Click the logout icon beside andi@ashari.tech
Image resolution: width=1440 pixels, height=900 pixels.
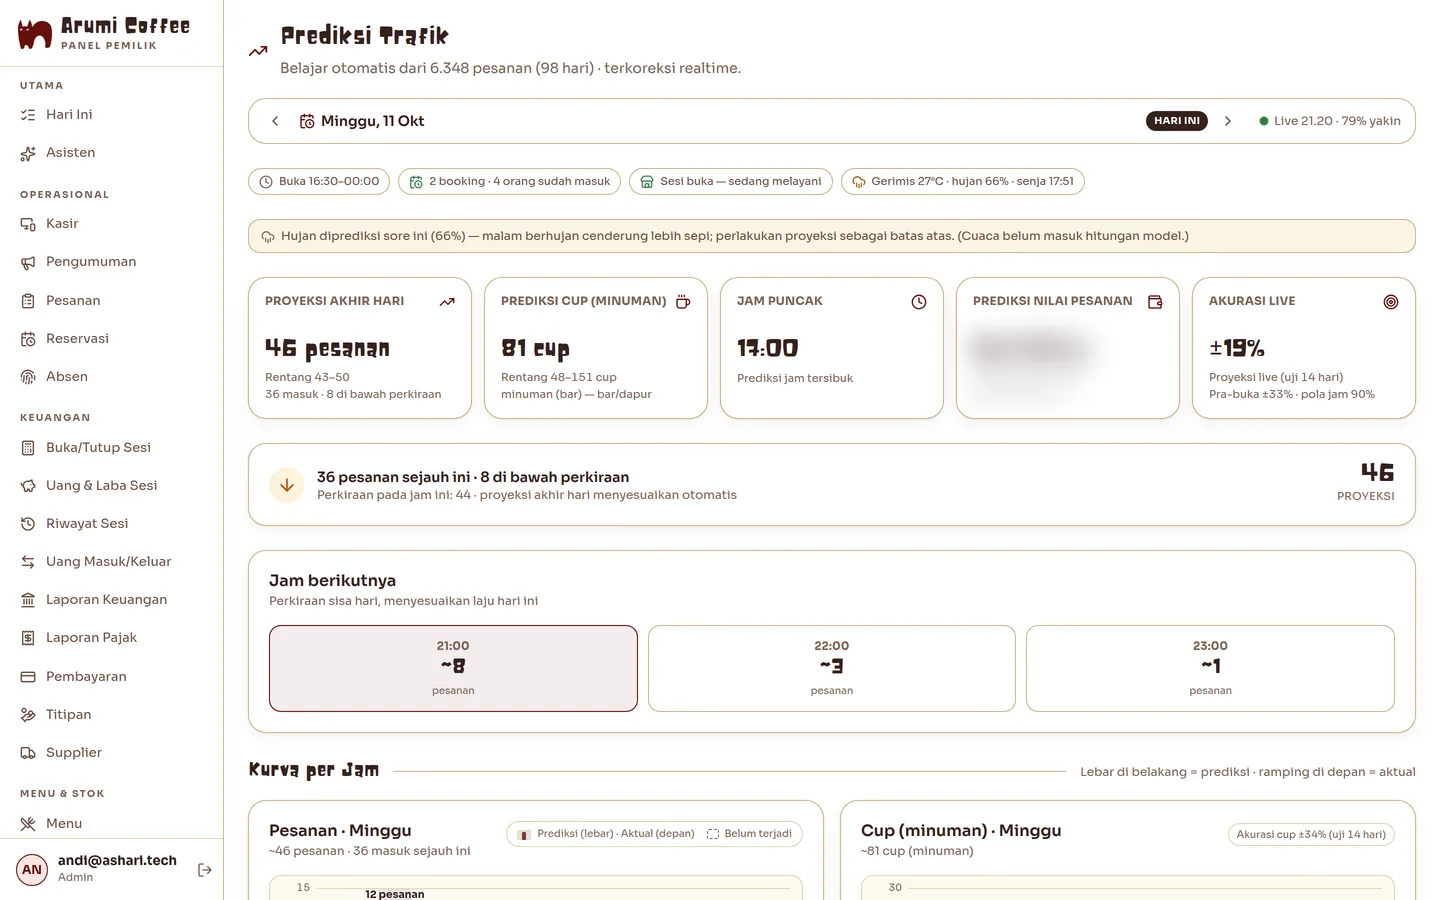205,870
